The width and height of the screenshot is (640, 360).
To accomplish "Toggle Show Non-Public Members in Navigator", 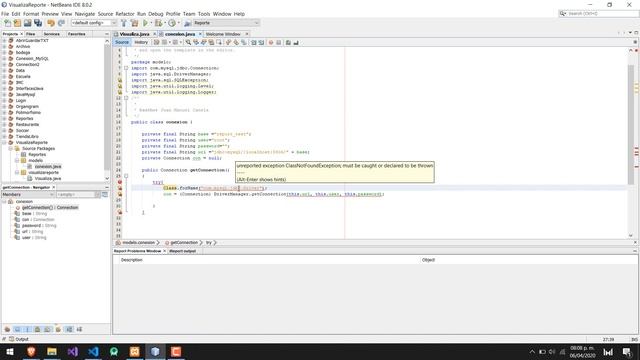I will (x=37, y=329).
